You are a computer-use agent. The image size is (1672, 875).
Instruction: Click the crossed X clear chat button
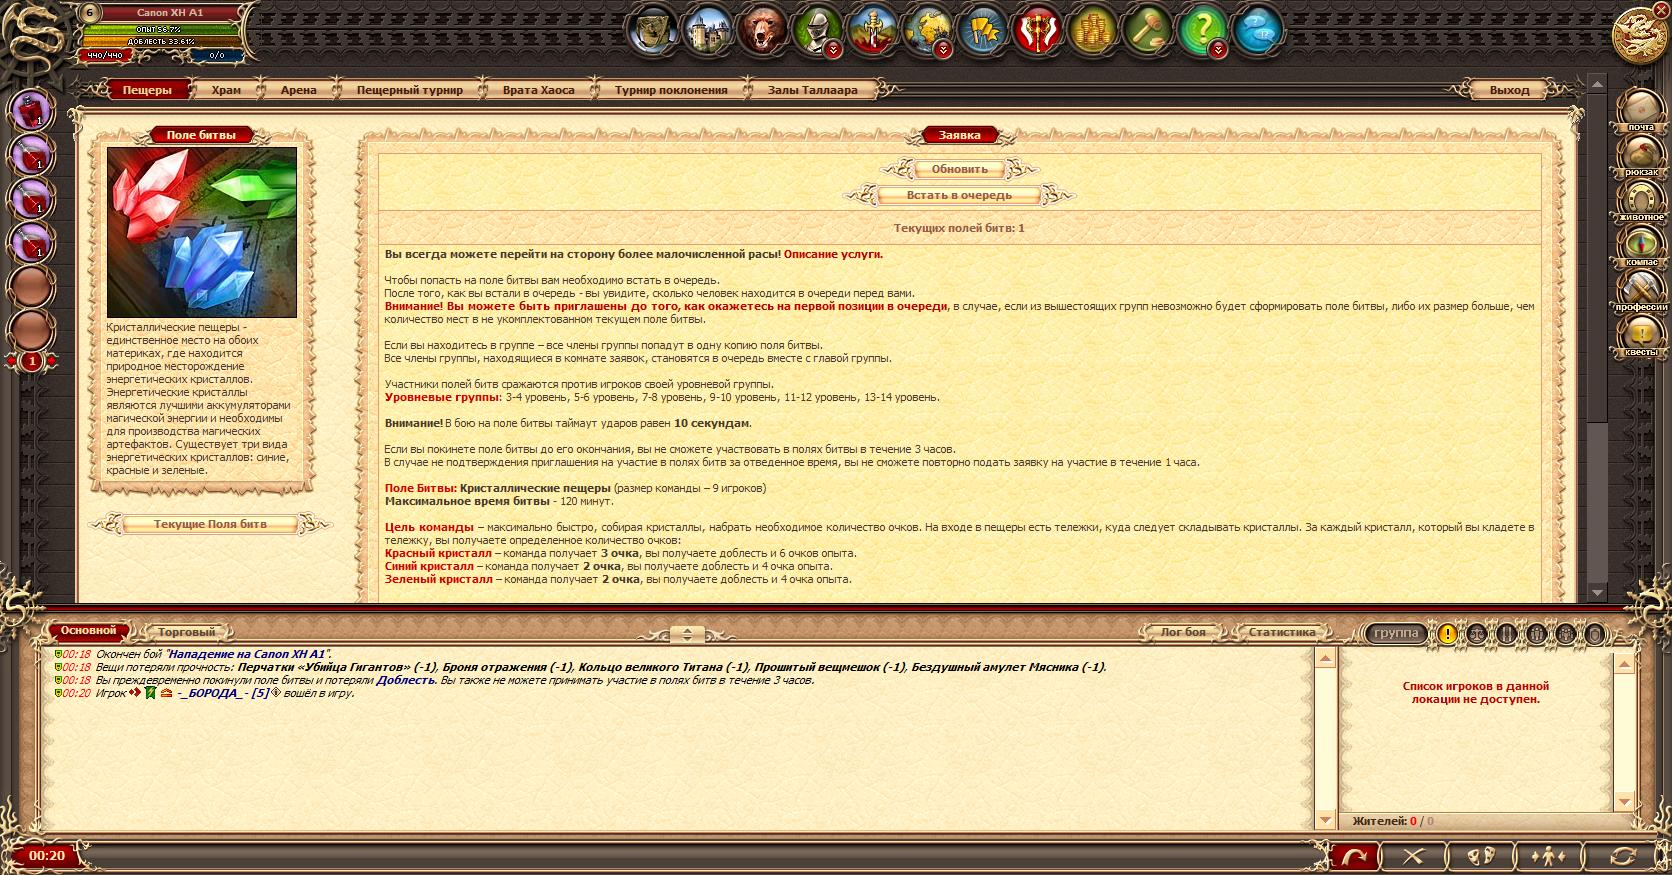tap(1413, 856)
